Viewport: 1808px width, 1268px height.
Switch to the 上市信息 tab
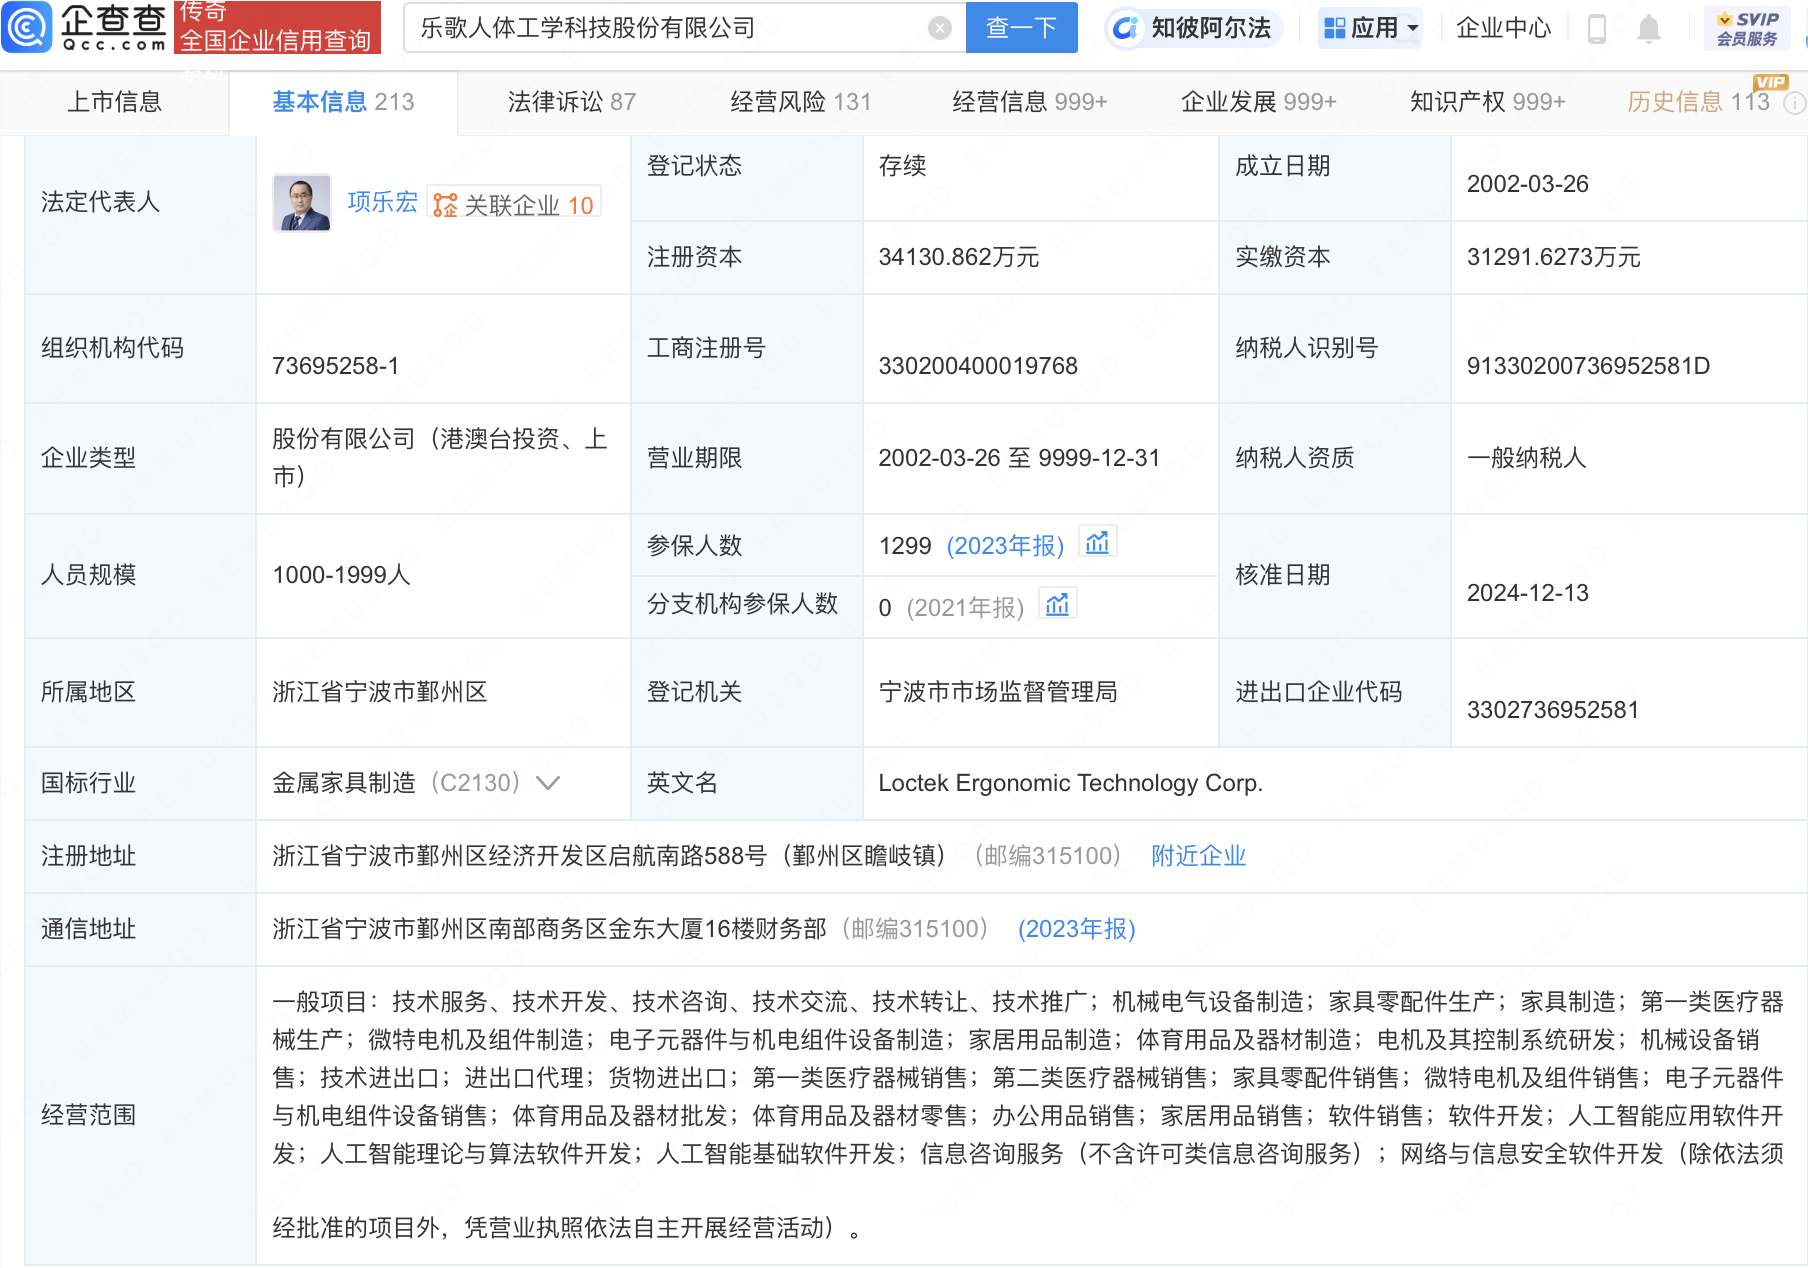(x=114, y=102)
